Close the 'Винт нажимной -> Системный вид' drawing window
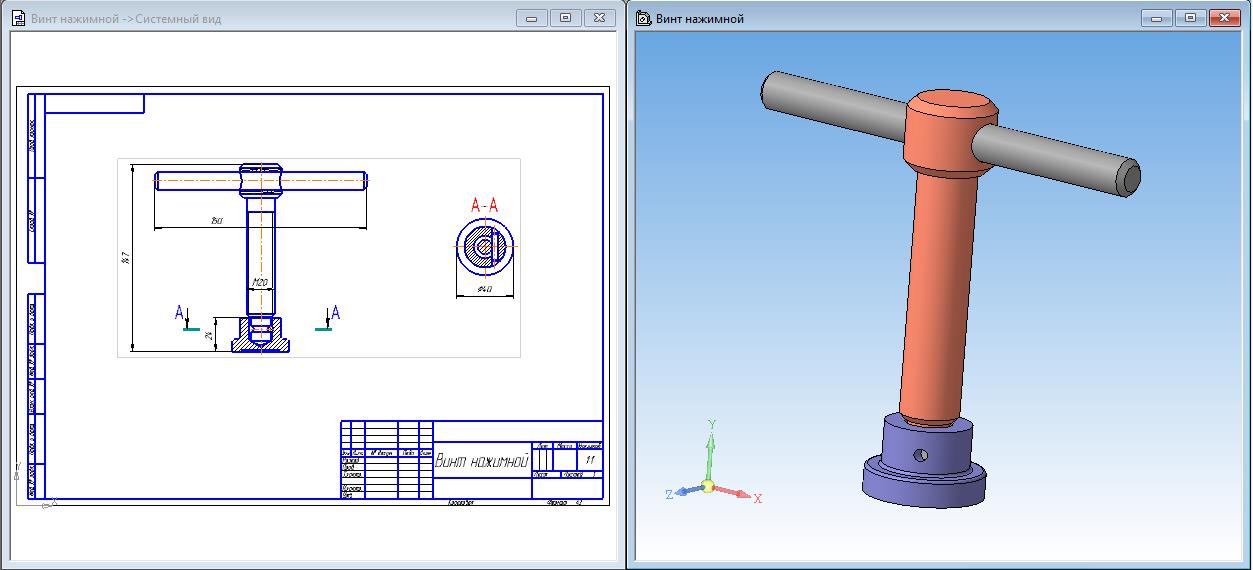Viewport: 1253px width, 570px height. (599, 18)
